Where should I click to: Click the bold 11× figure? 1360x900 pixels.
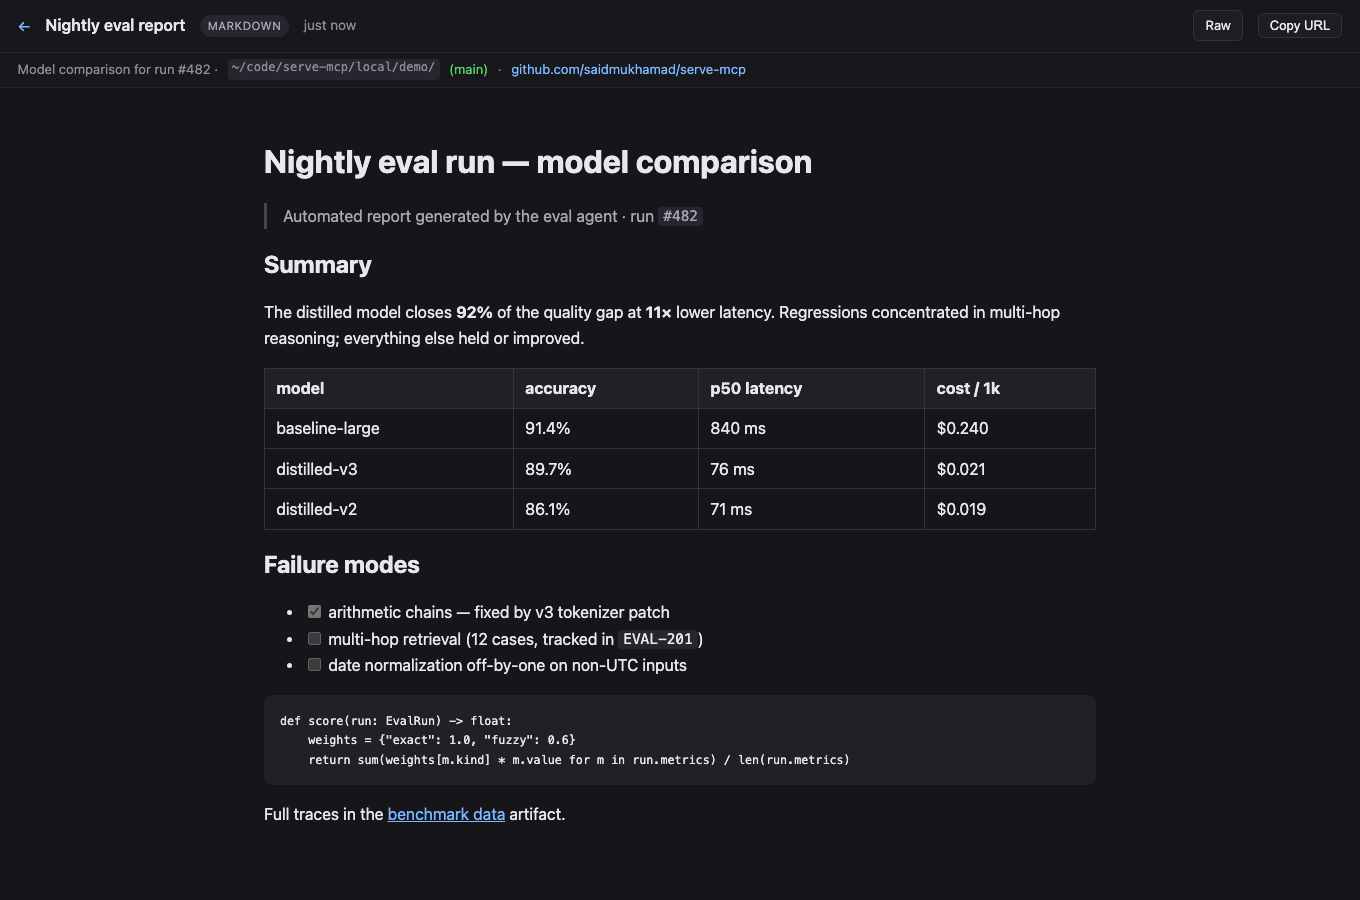[x=658, y=312]
